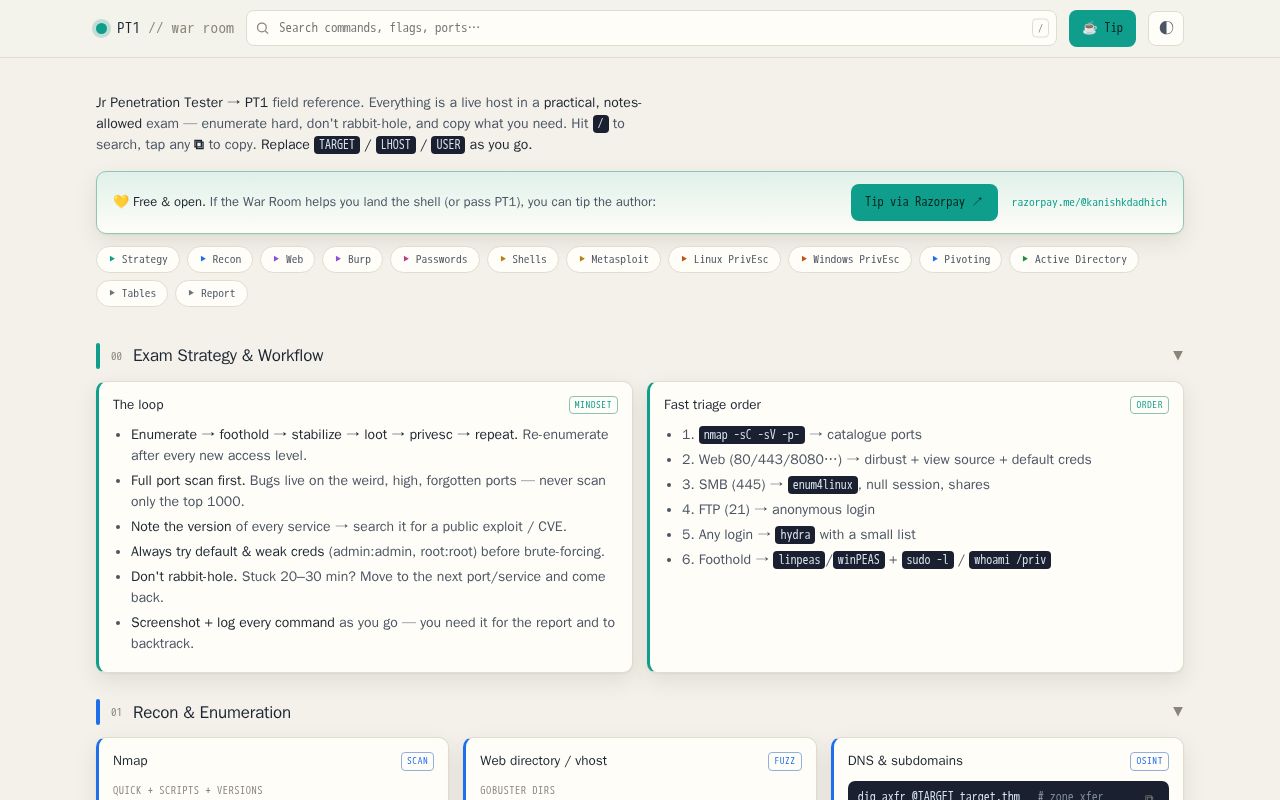This screenshot has width=1280, height=800.
Task: Click the winPEAS code chip
Action: tap(859, 560)
